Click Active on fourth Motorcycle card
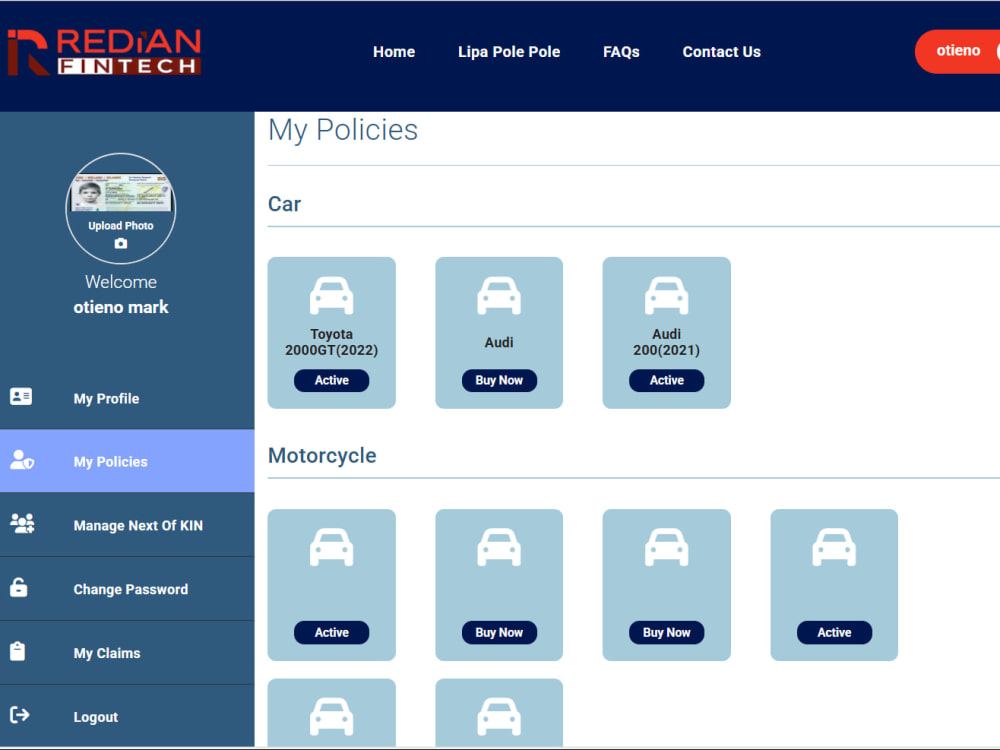1000x750 pixels. tap(834, 633)
